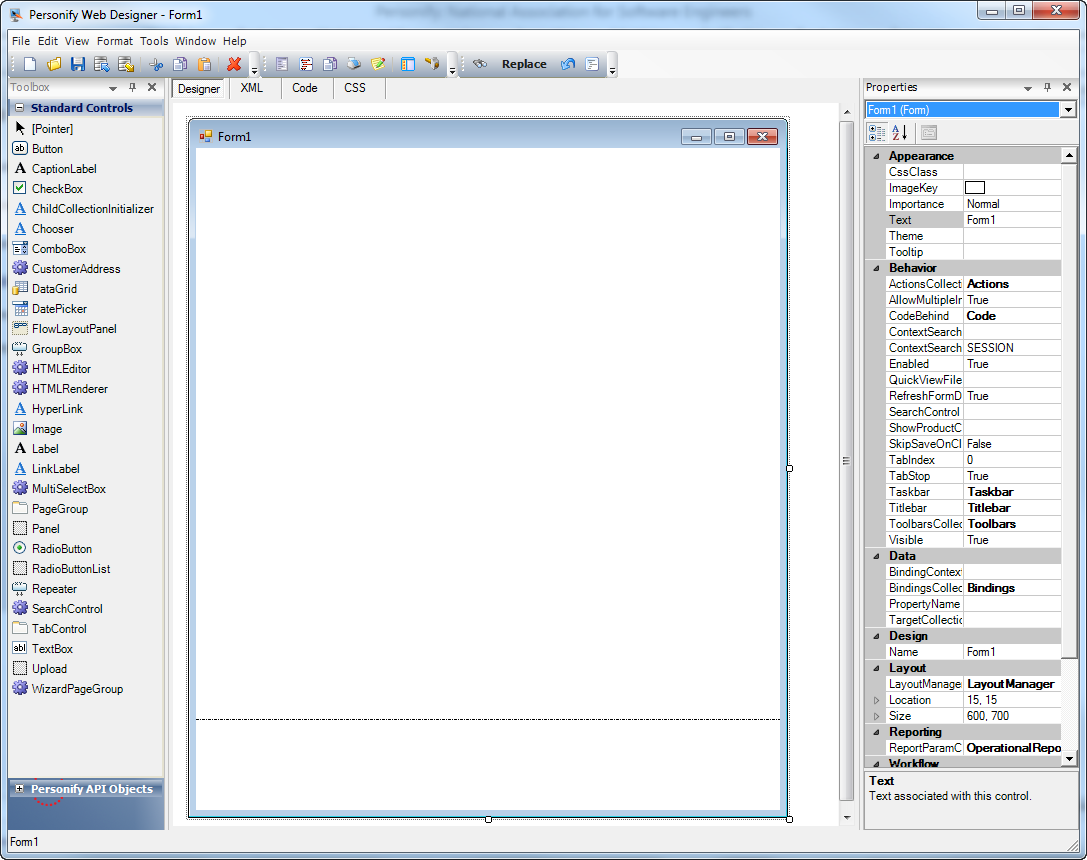1087x860 pixels.
Task: Click the red Delete icon on the toolbar
Action: (234, 63)
